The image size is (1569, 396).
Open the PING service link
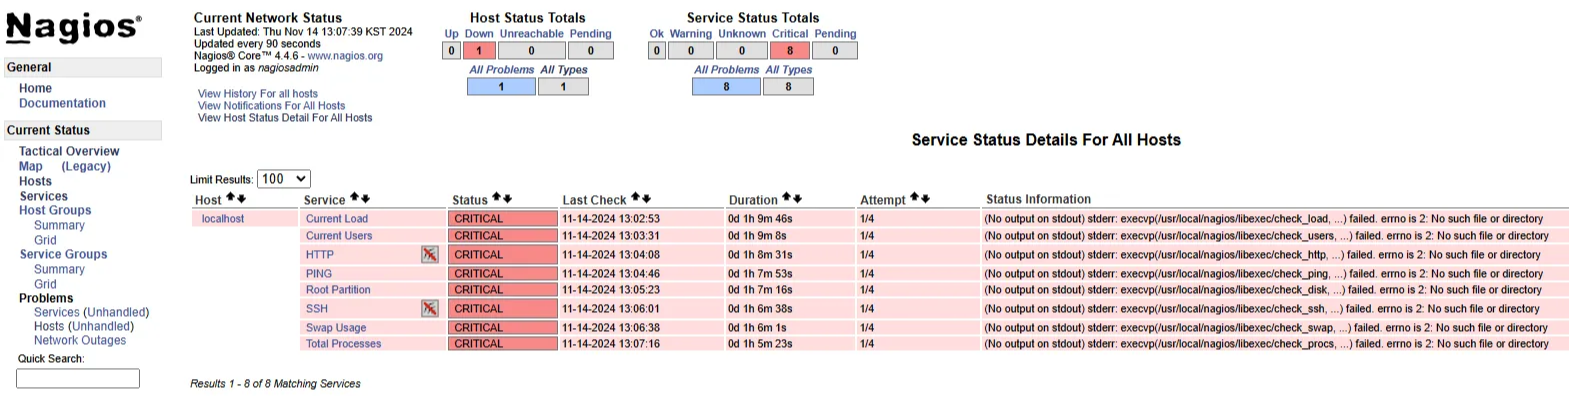tap(319, 274)
